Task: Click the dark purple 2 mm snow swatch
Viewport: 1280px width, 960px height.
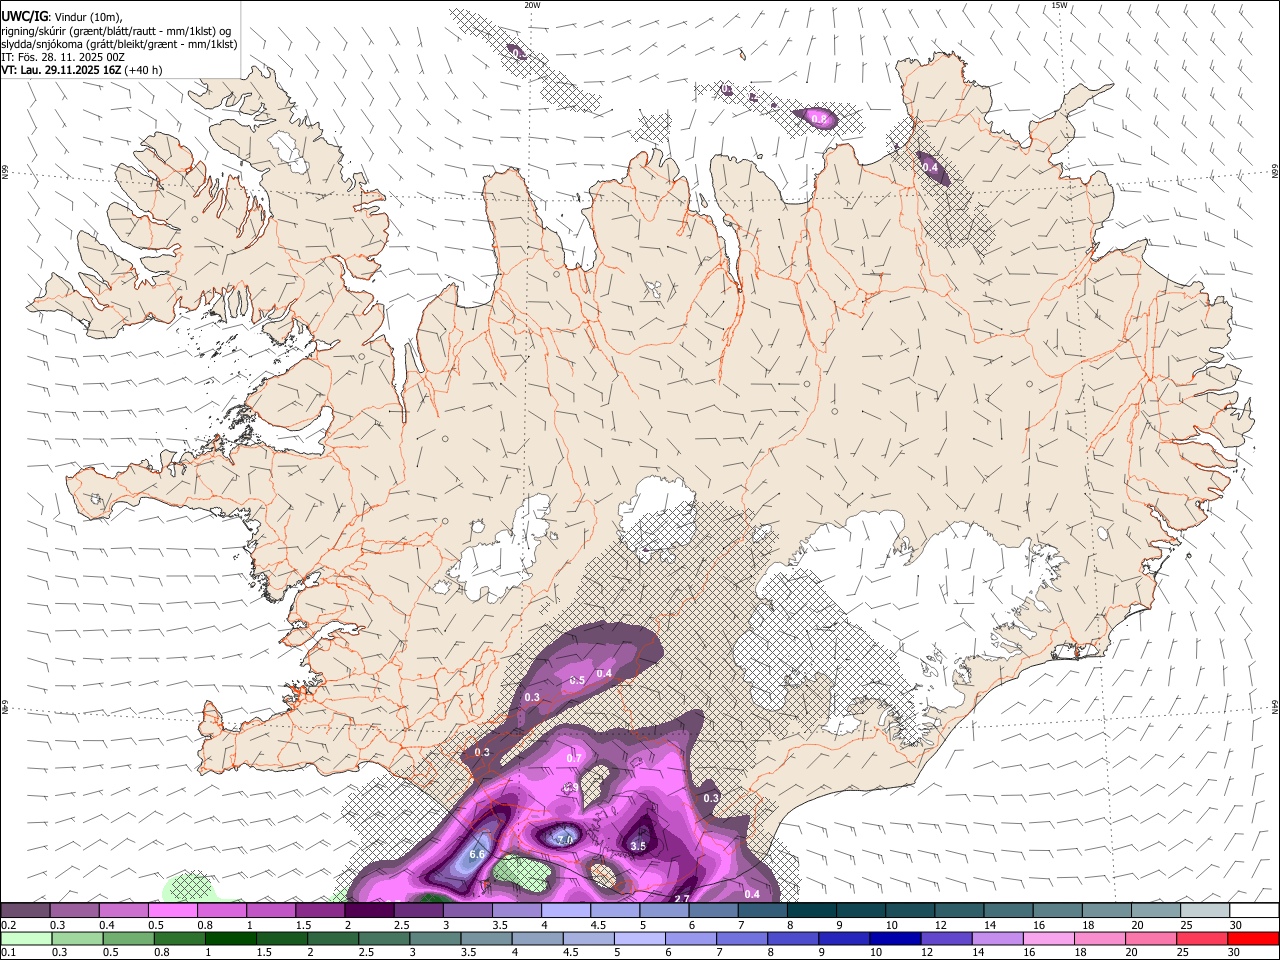Action: 369,911
